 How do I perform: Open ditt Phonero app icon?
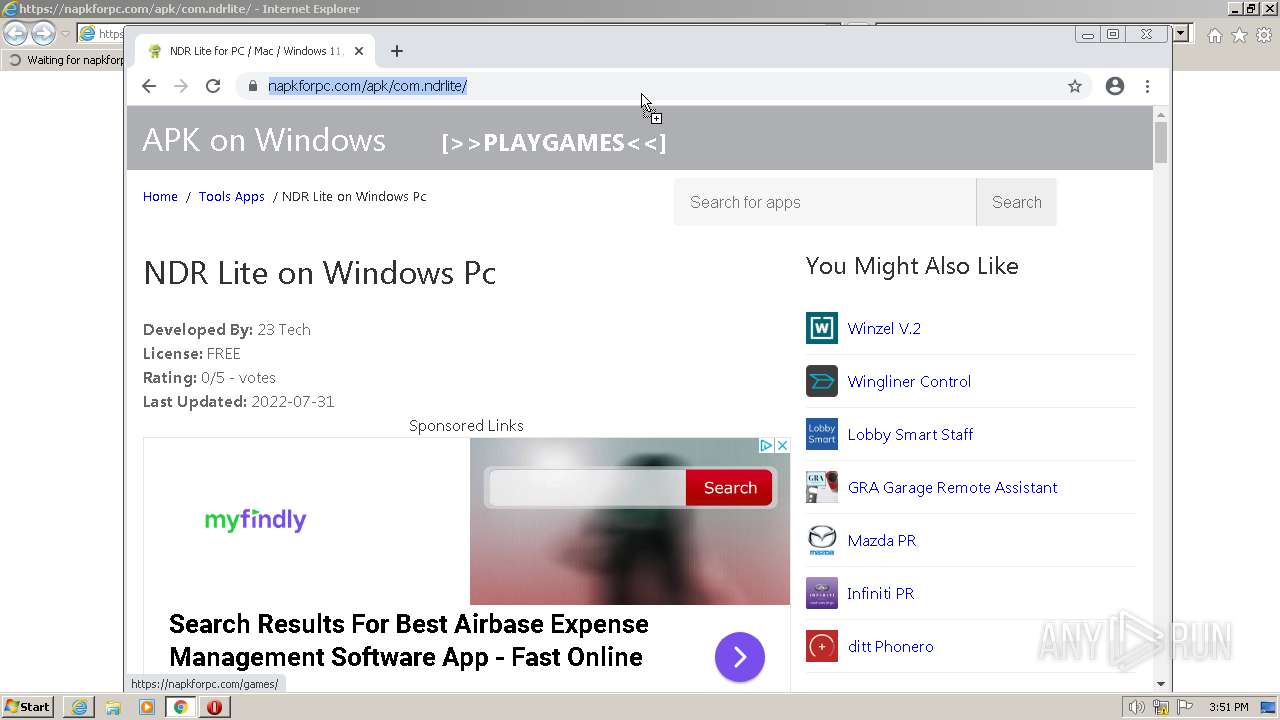point(822,646)
